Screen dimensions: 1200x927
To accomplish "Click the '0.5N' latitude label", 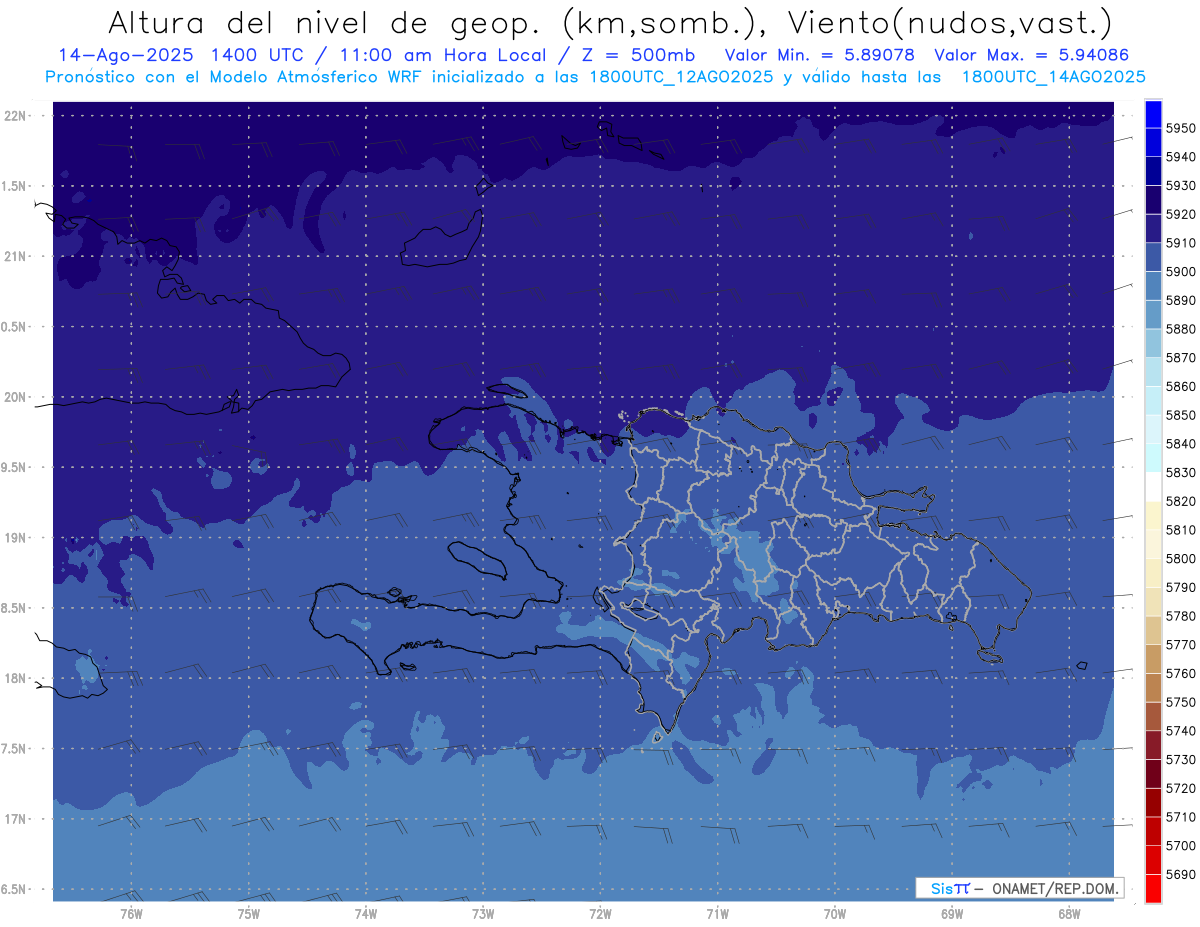I will pyautogui.click(x=15, y=327).
